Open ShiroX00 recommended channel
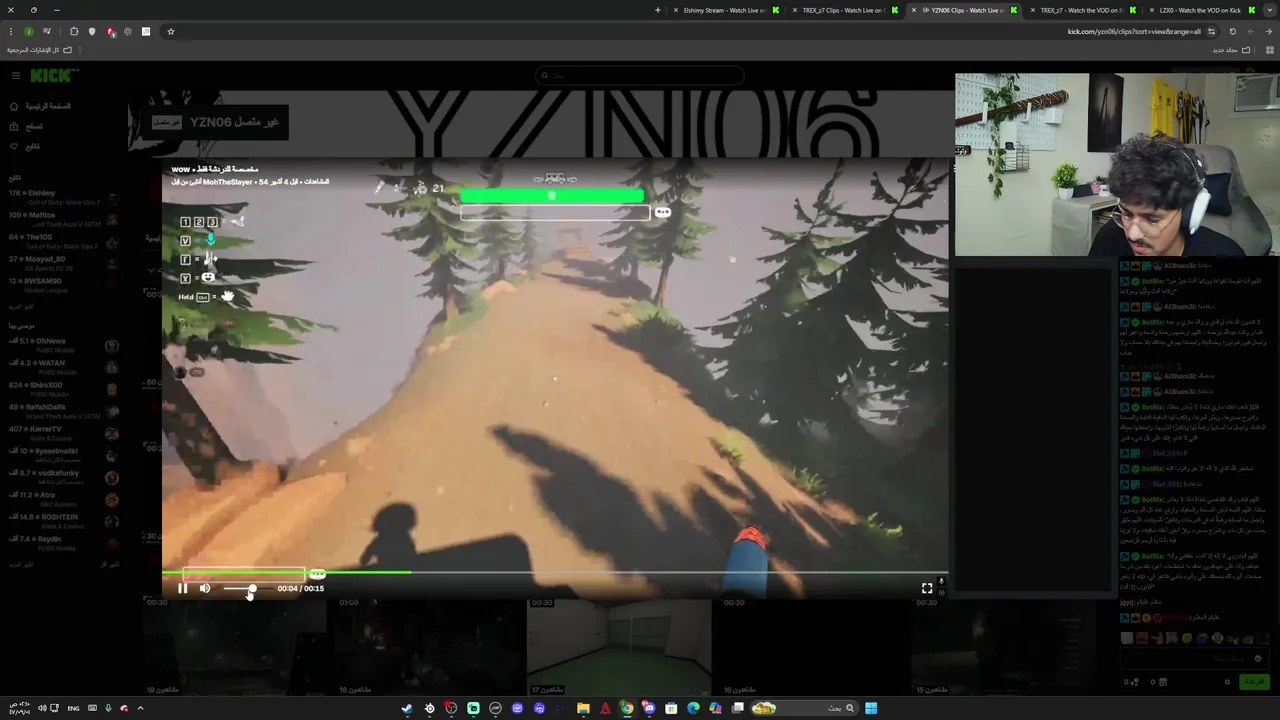The height and width of the screenshot is (720, 1280). 62,389
